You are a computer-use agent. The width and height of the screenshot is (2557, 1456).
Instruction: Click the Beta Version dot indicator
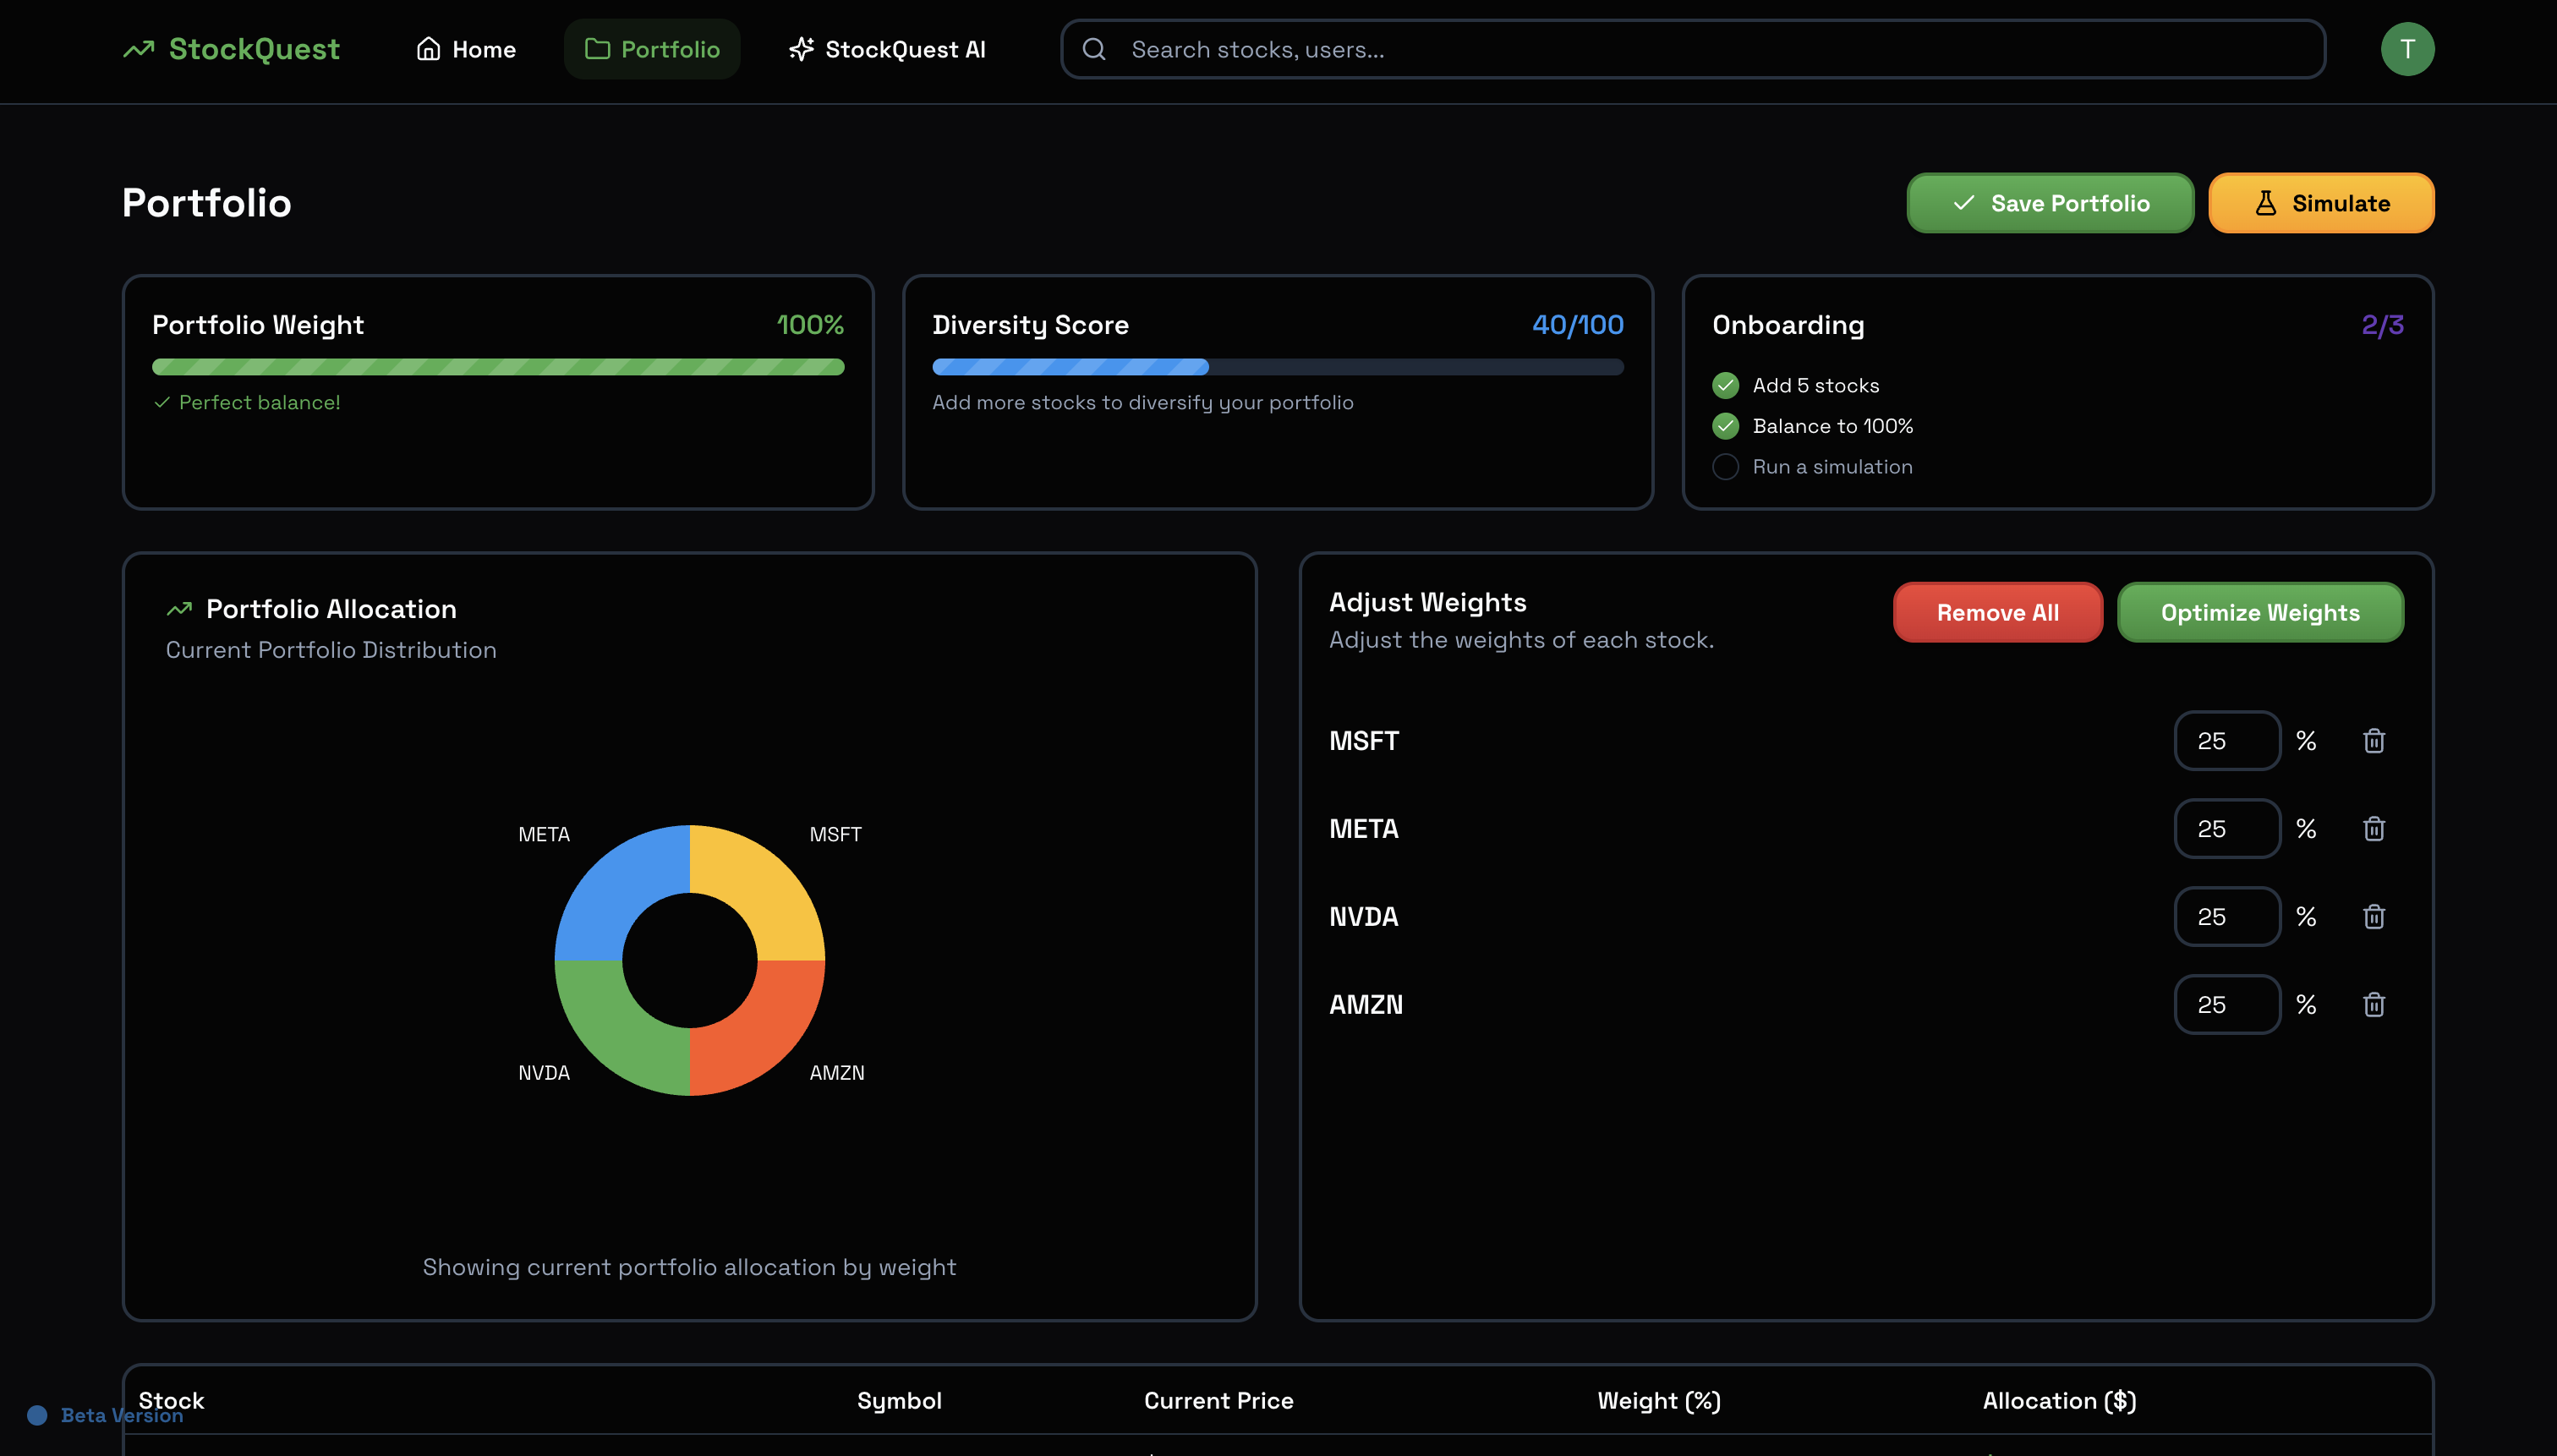[x=37, y=1415]
